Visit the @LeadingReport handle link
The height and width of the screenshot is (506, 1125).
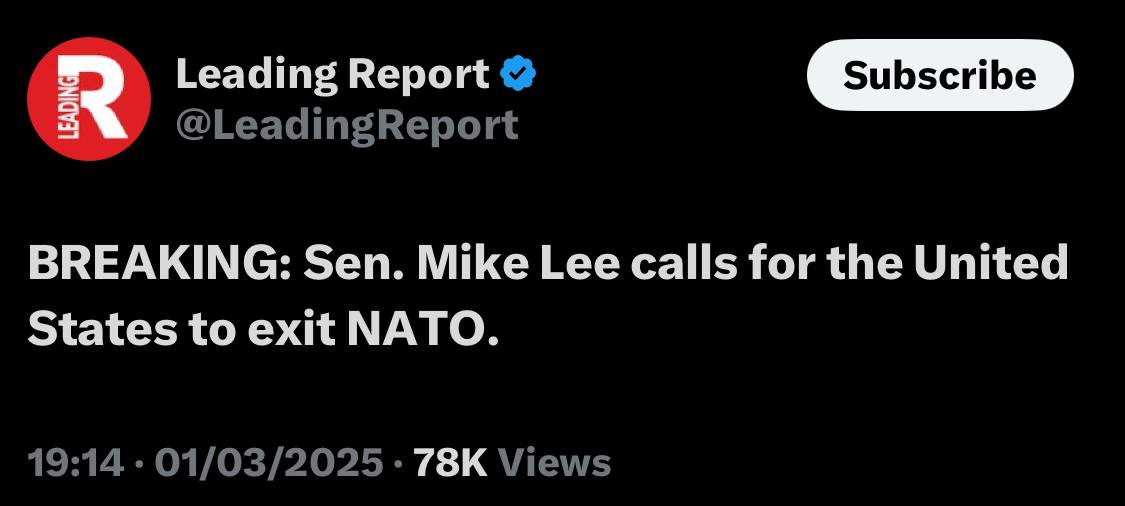347,124
